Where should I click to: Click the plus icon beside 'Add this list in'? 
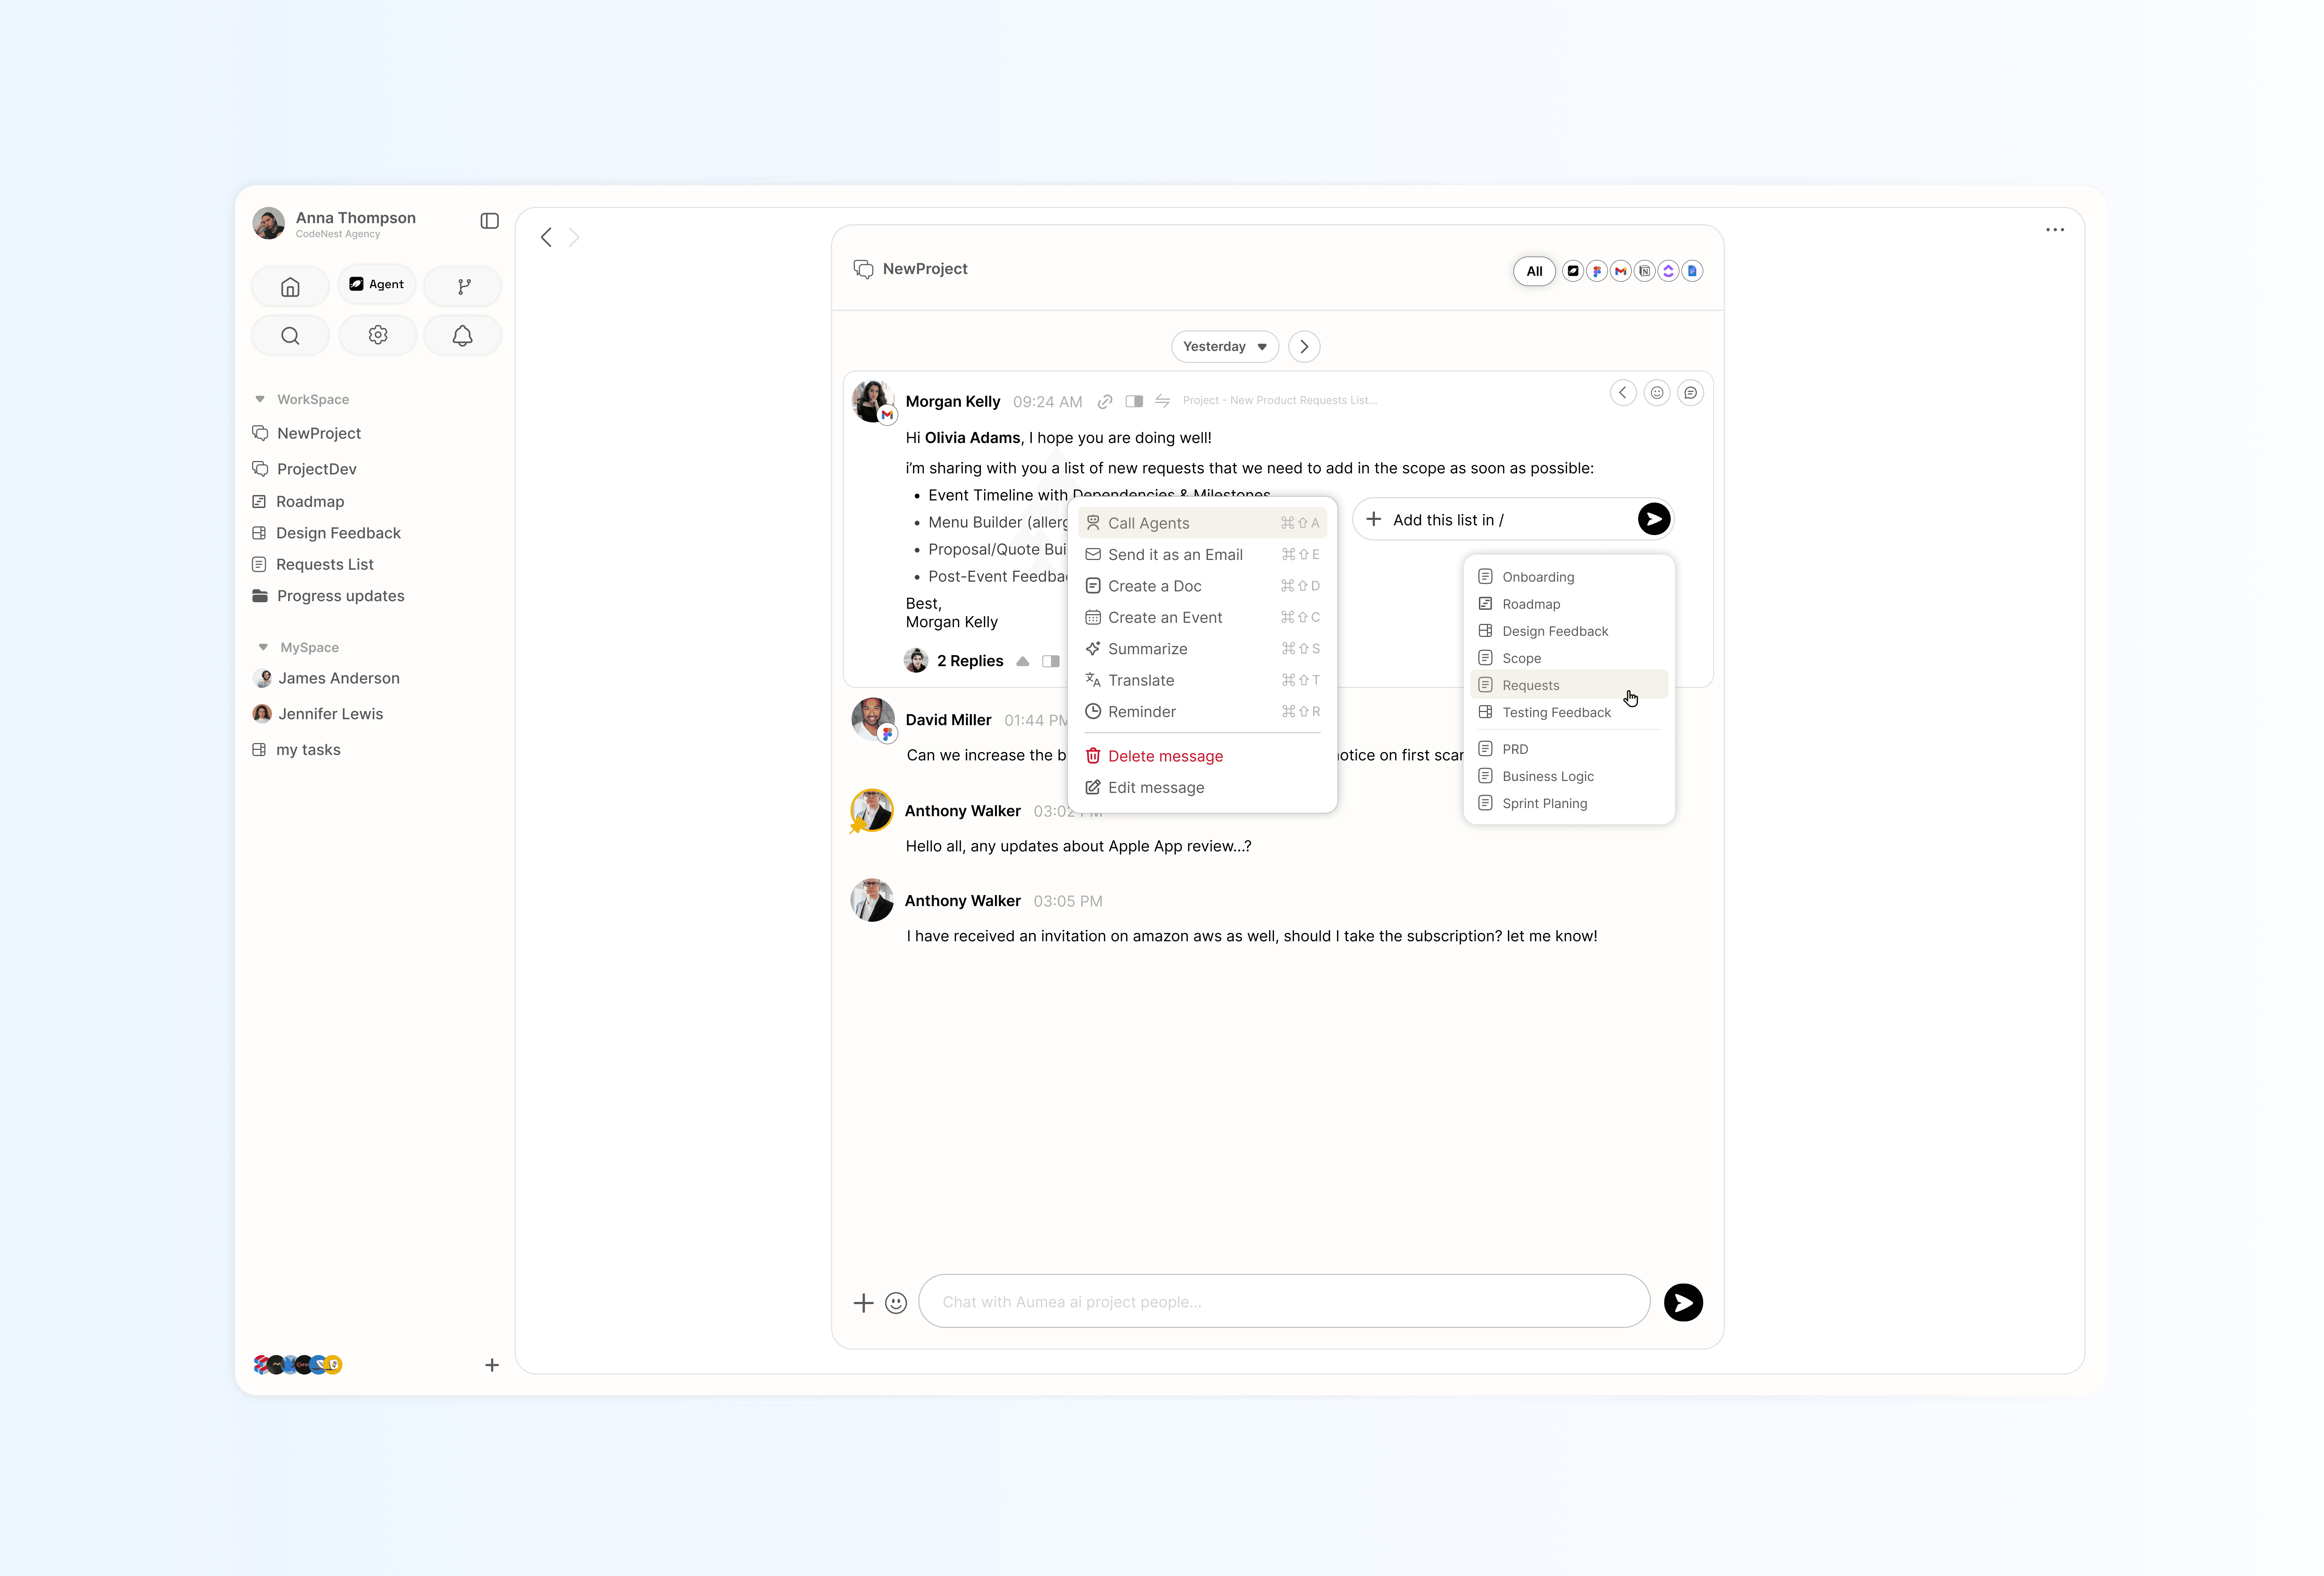pyautogui.click(x=1374, y=519)
